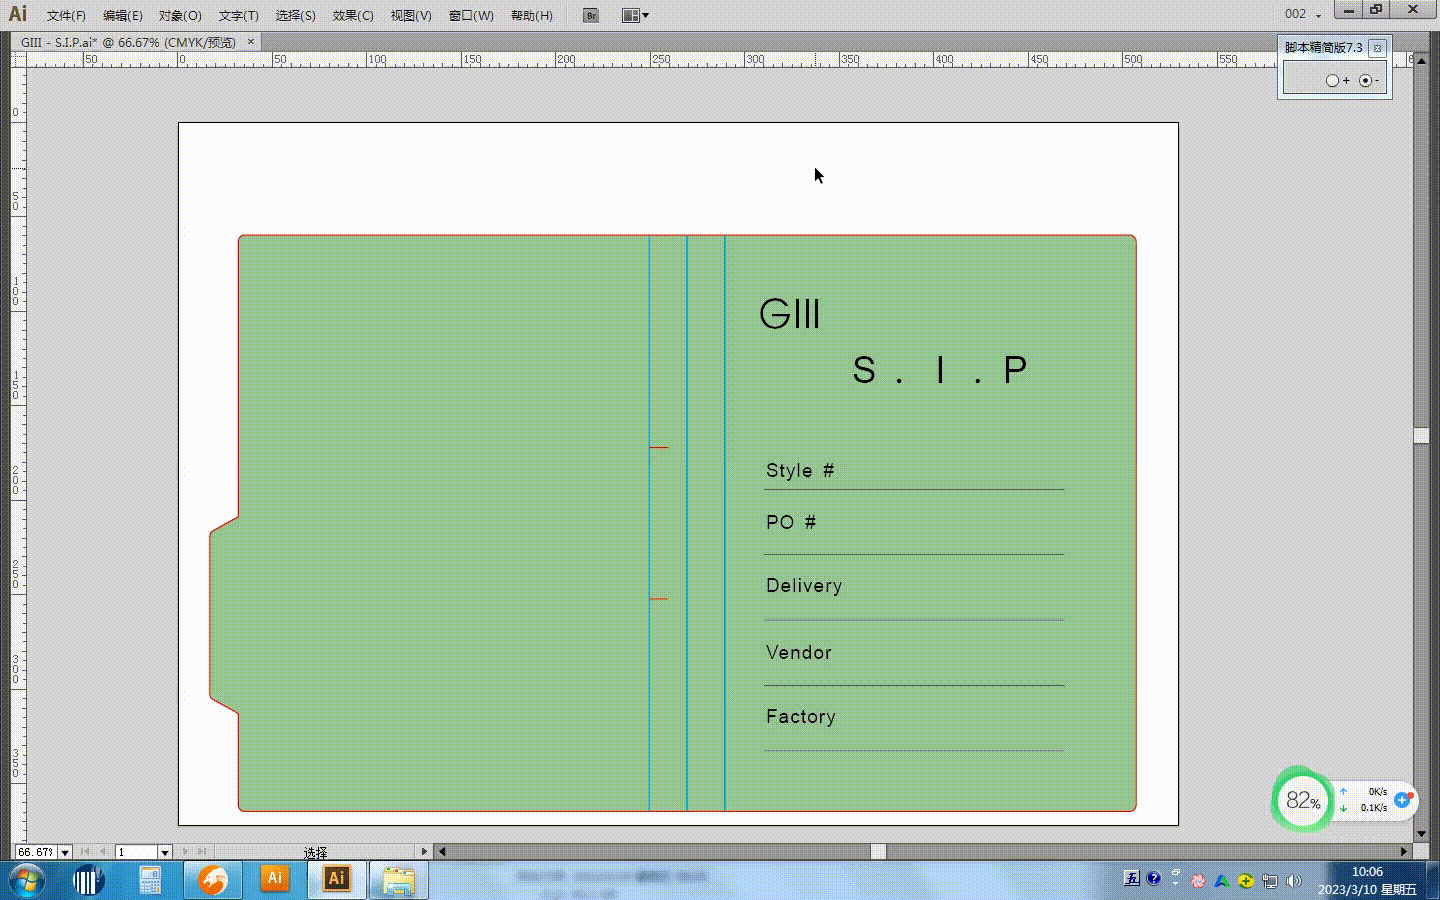Click the Adobe Bridge (Br) icon
The height and width of the screenshot is (900, 1440).
(x=591, y=15)
